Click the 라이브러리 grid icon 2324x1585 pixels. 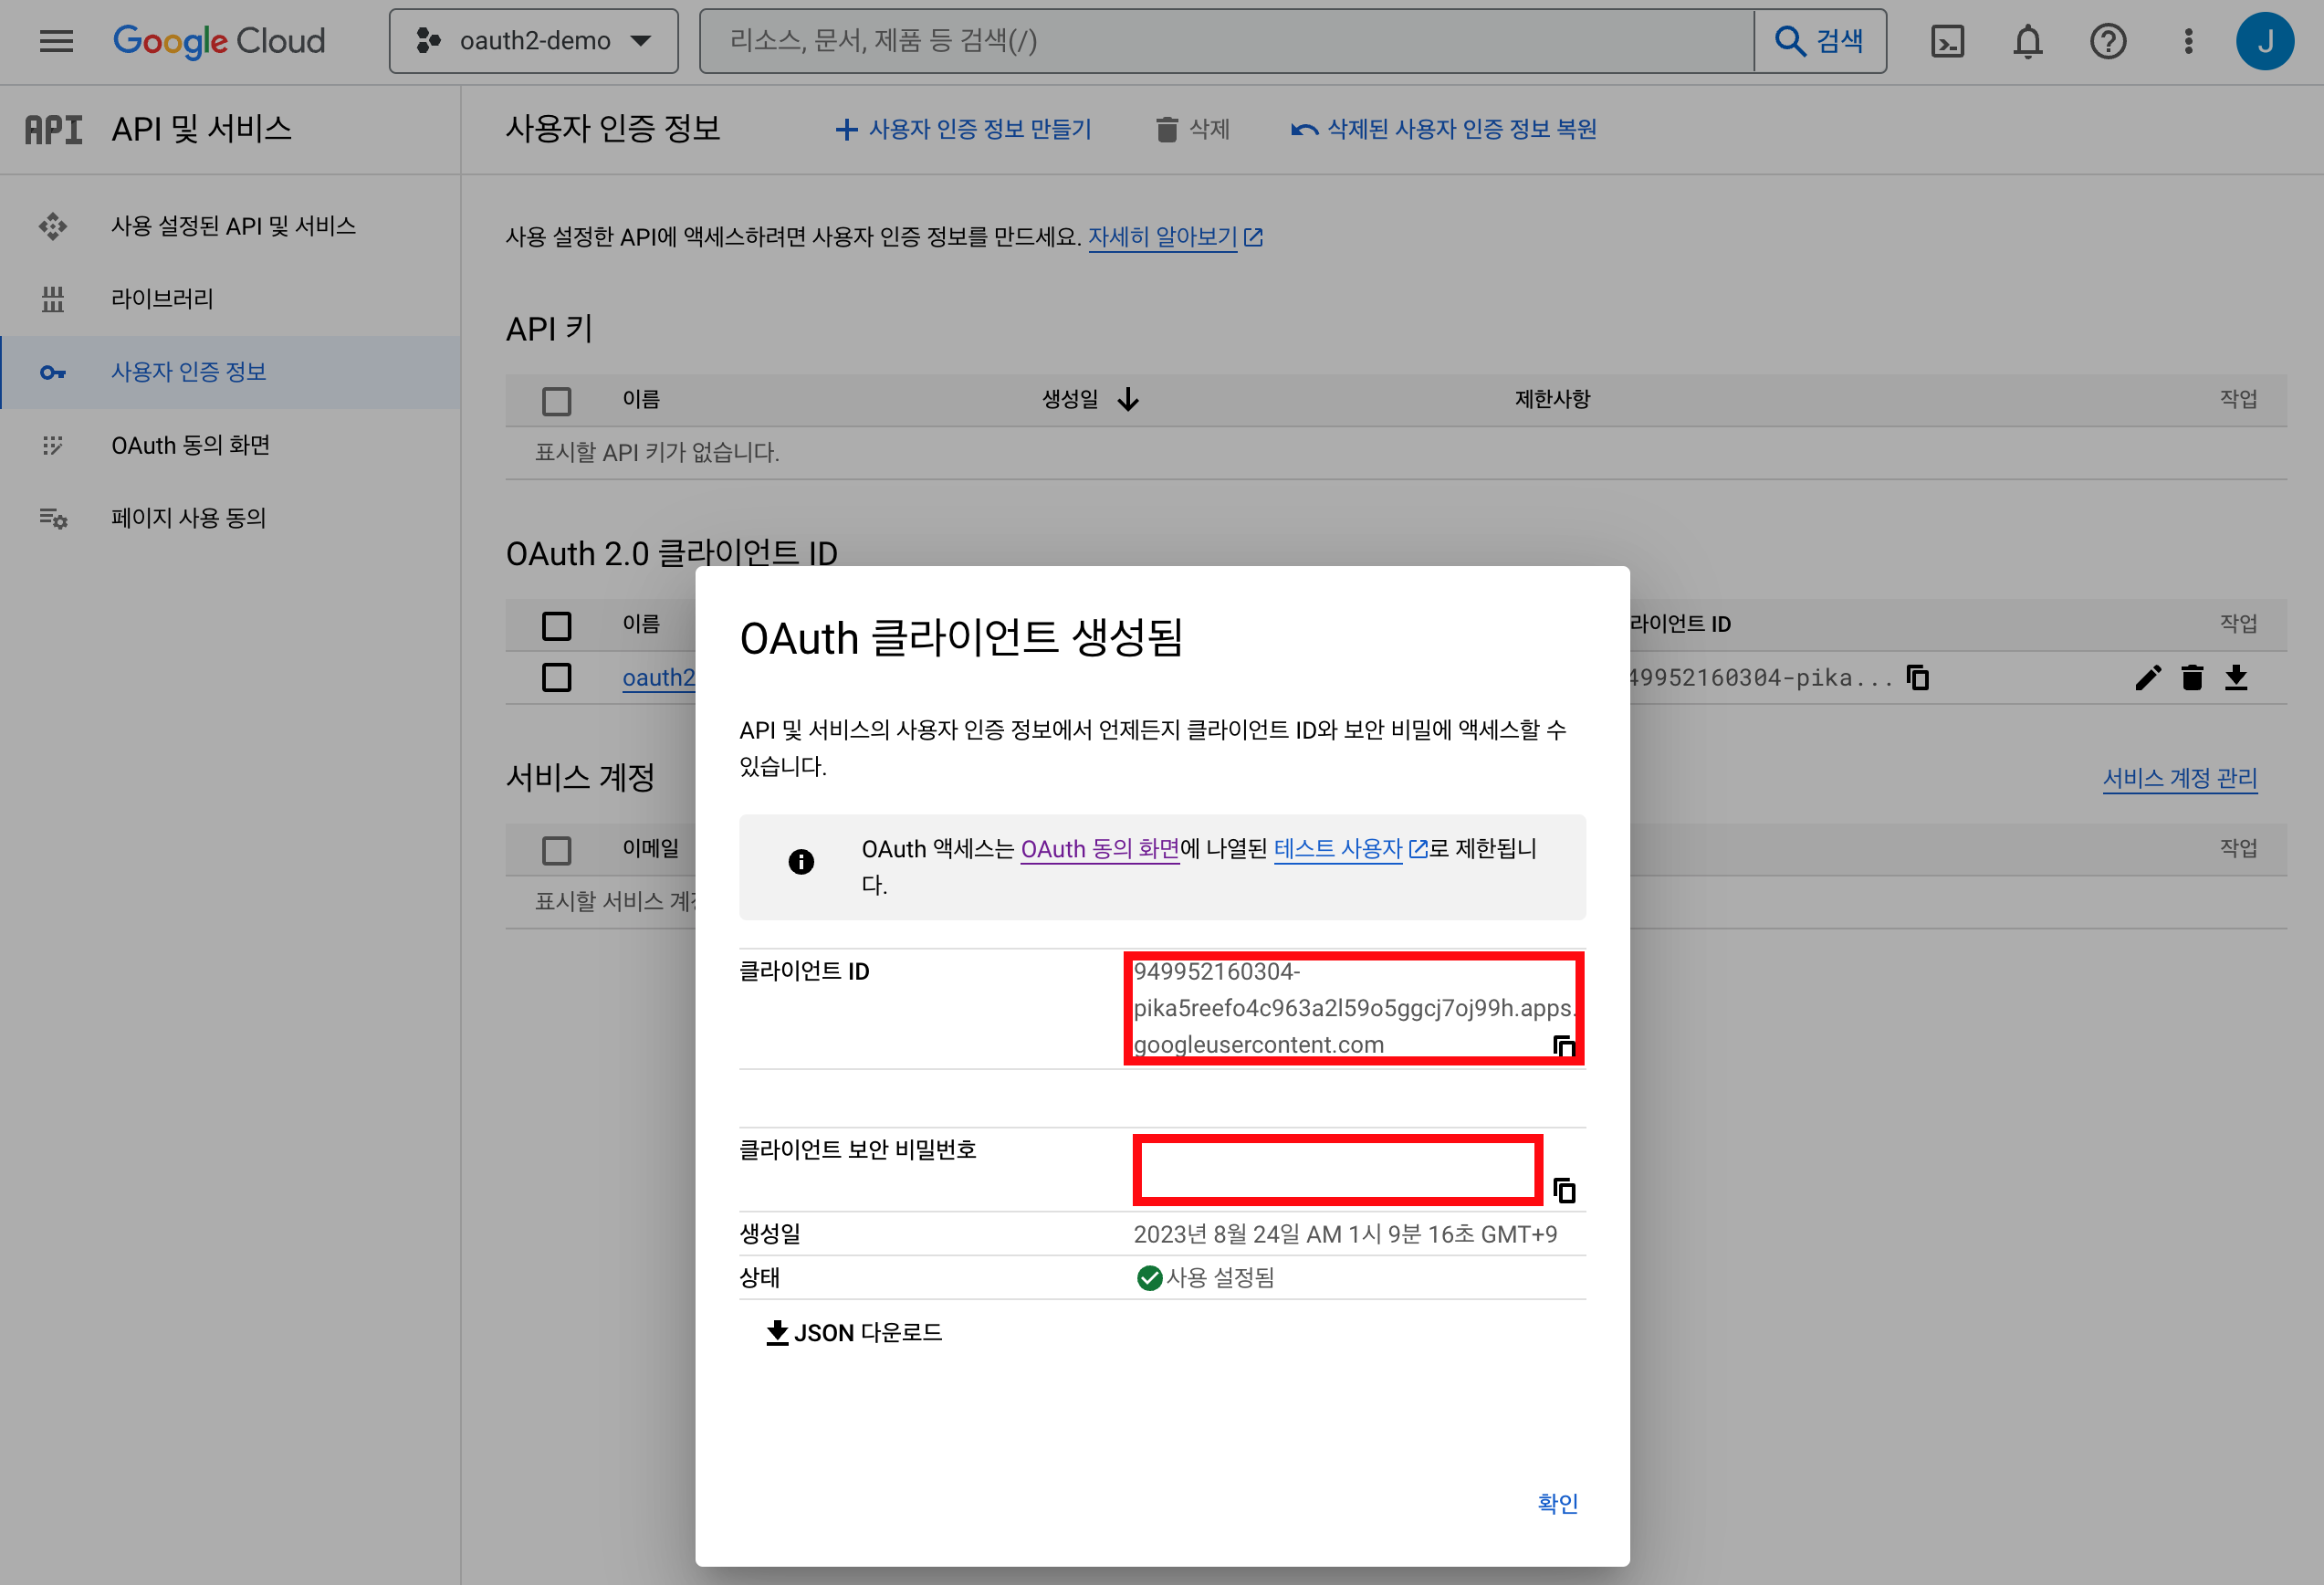click(53, 299)
